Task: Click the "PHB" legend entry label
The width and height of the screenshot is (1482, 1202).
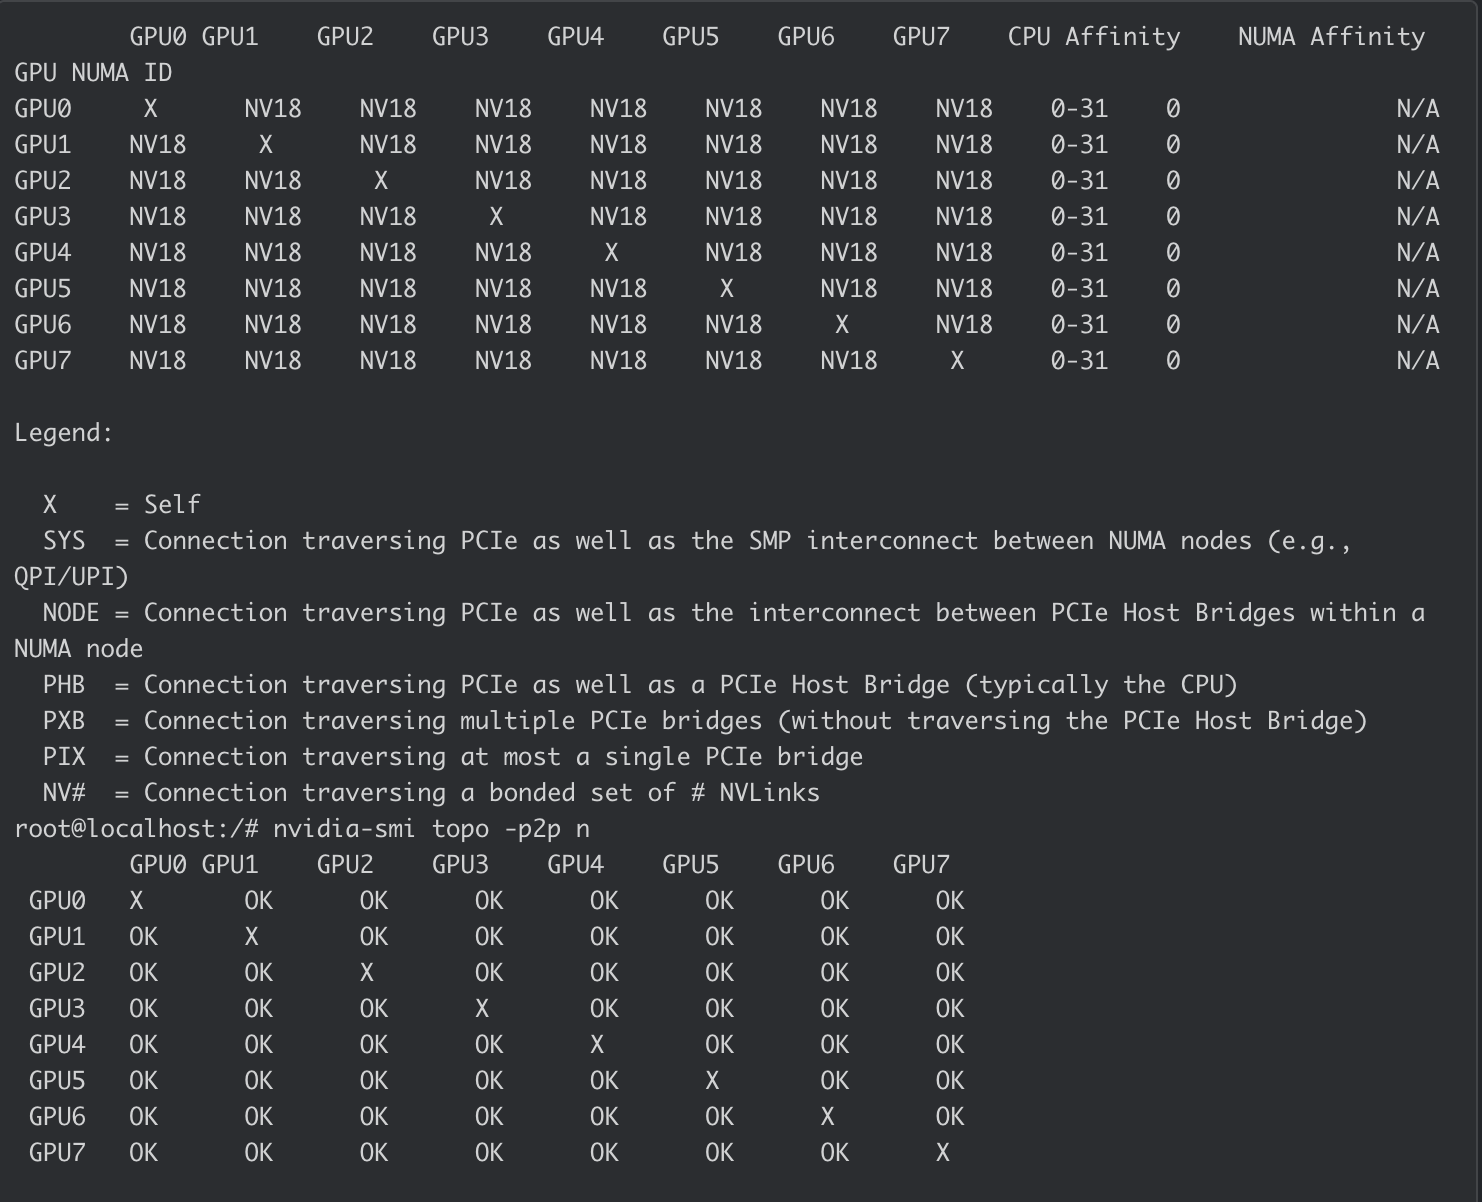Action: (x=64, y=685)
